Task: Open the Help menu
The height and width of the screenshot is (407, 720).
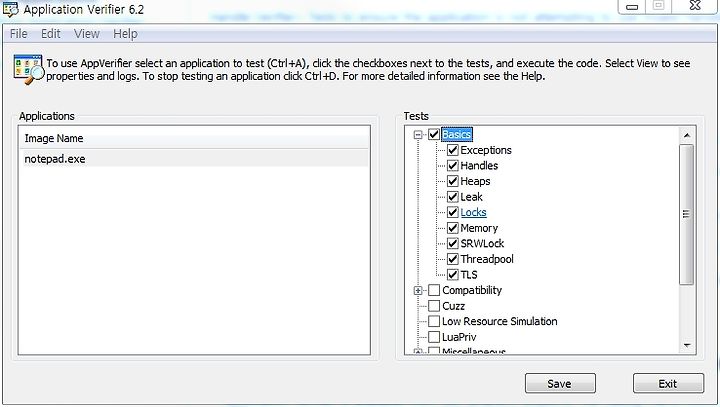Action: [125, 34]
